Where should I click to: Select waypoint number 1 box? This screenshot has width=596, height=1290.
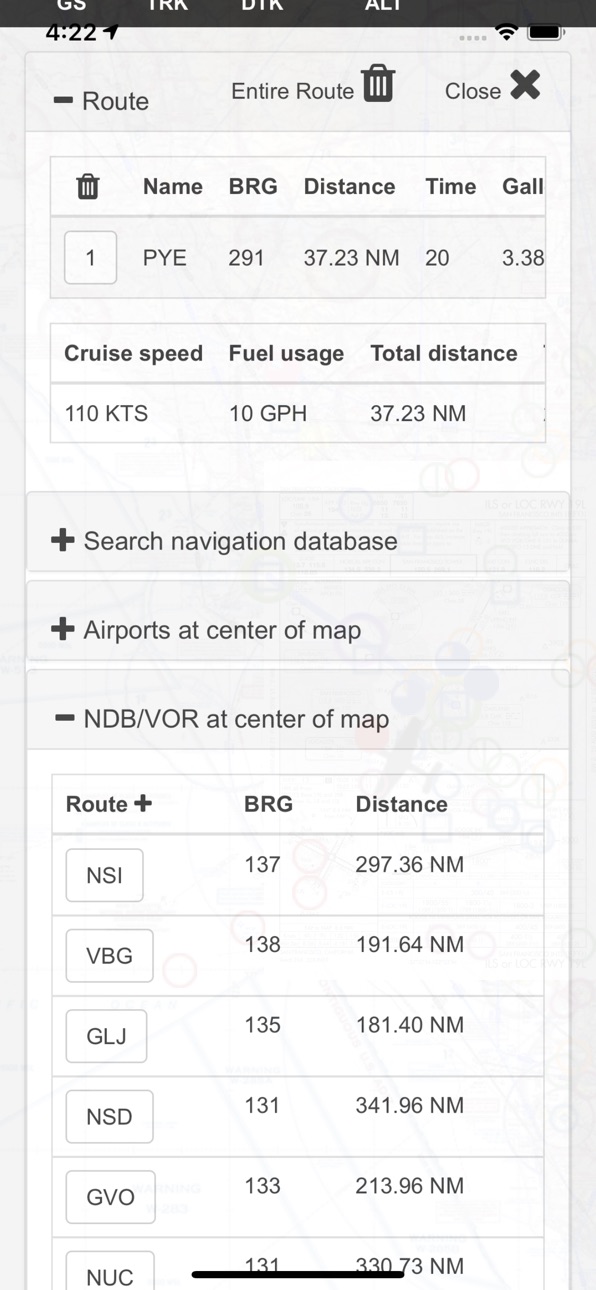(90, 258)
